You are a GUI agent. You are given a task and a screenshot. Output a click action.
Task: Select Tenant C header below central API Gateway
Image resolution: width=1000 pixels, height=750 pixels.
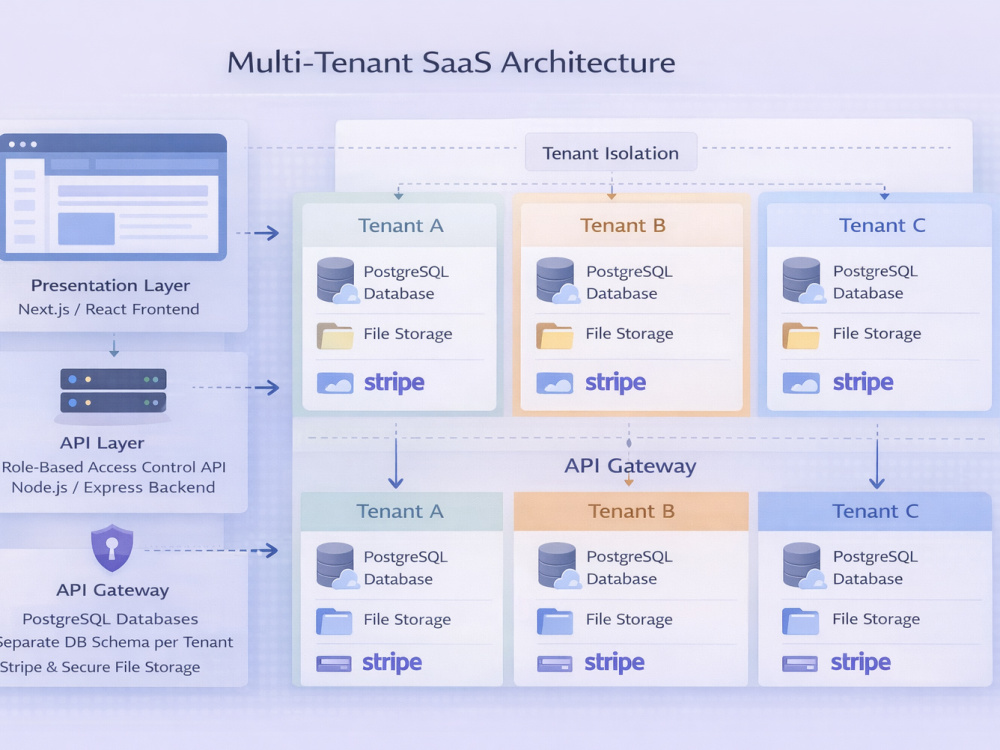[875, 511]
